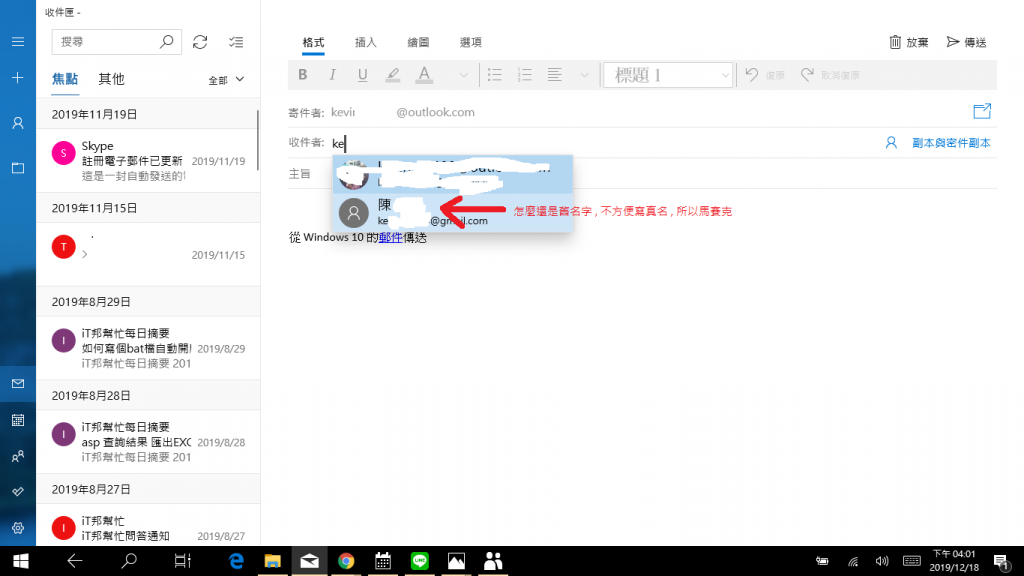Open contact picker person icon
The height and width of the screenshot is (576, 1024).
(x=891, y=142)
